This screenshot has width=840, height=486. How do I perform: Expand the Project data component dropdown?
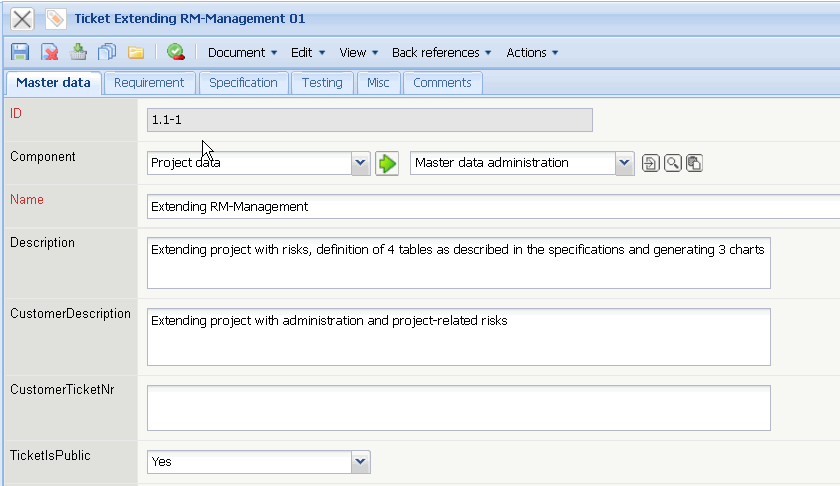tap(361, 163)
